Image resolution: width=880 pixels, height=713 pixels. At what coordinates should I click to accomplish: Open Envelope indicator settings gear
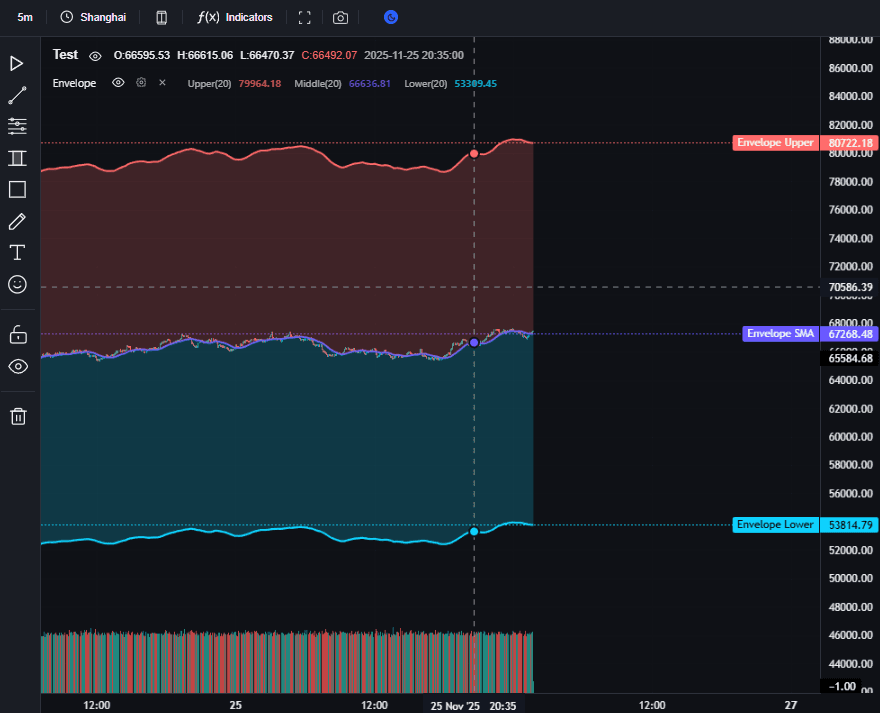[141, 83]
